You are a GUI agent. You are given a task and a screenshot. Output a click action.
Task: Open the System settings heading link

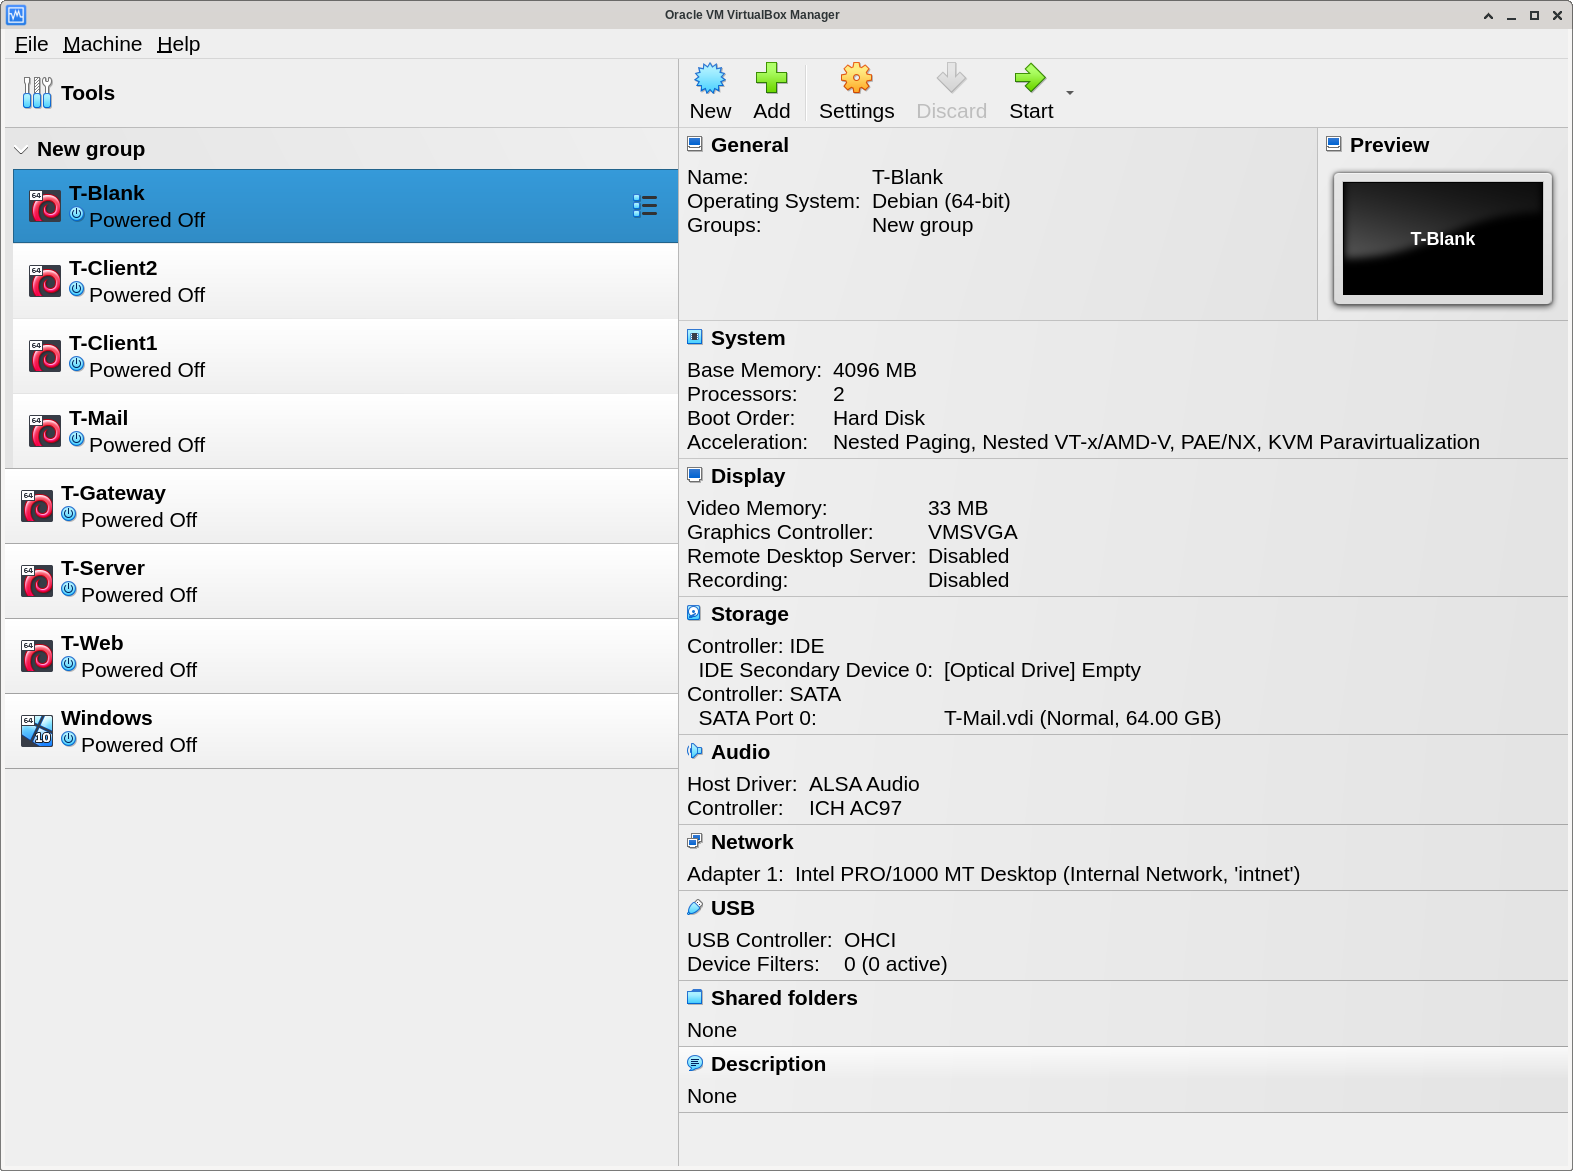tap(748, 338)
